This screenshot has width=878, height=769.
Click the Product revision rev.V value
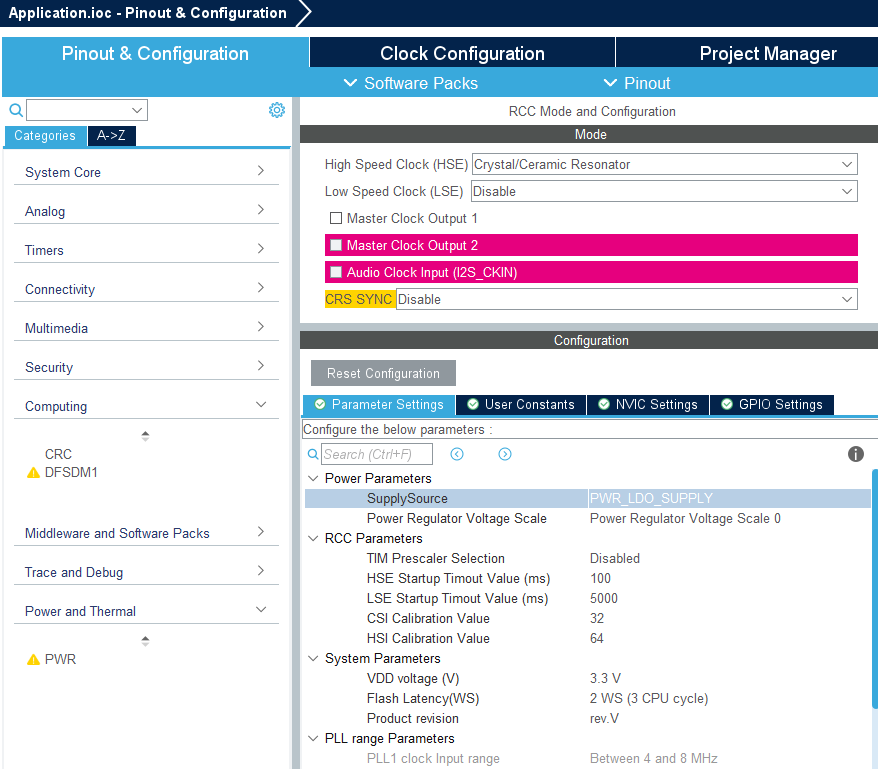coord(604,719)
